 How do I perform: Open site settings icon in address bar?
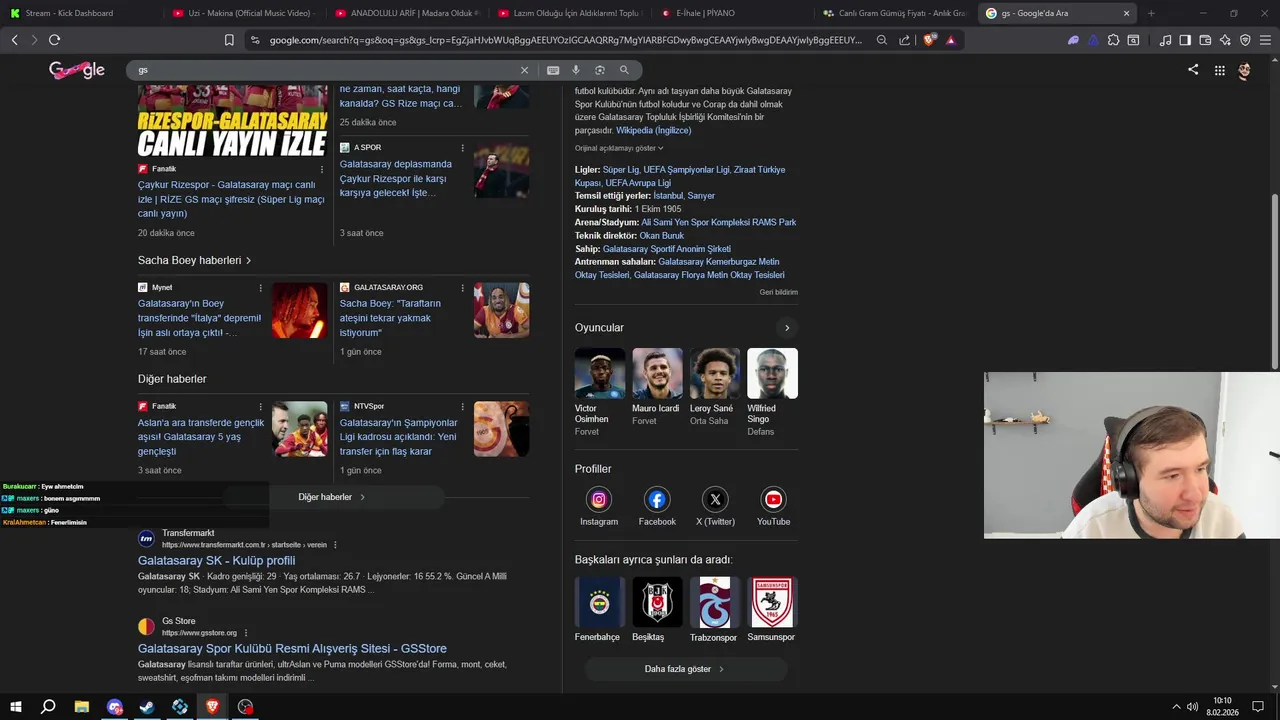(x=255, y=40)
